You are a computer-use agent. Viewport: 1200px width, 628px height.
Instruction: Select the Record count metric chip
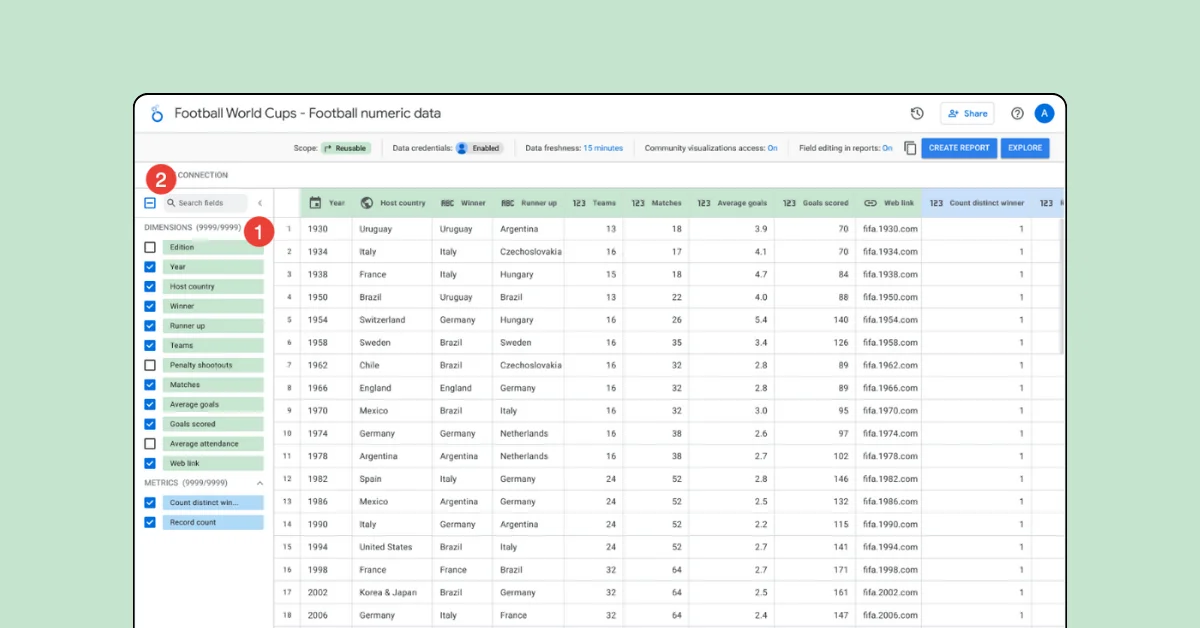coord(213,522)
